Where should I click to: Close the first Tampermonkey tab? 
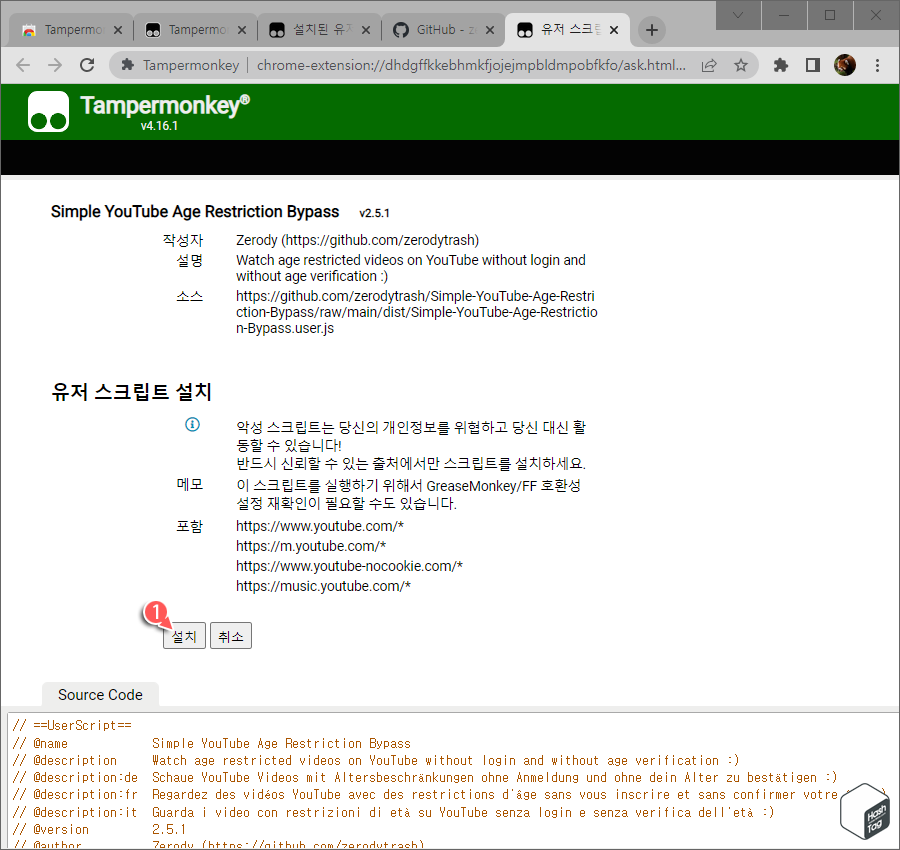pyautogui.click(x=118, y=30)
